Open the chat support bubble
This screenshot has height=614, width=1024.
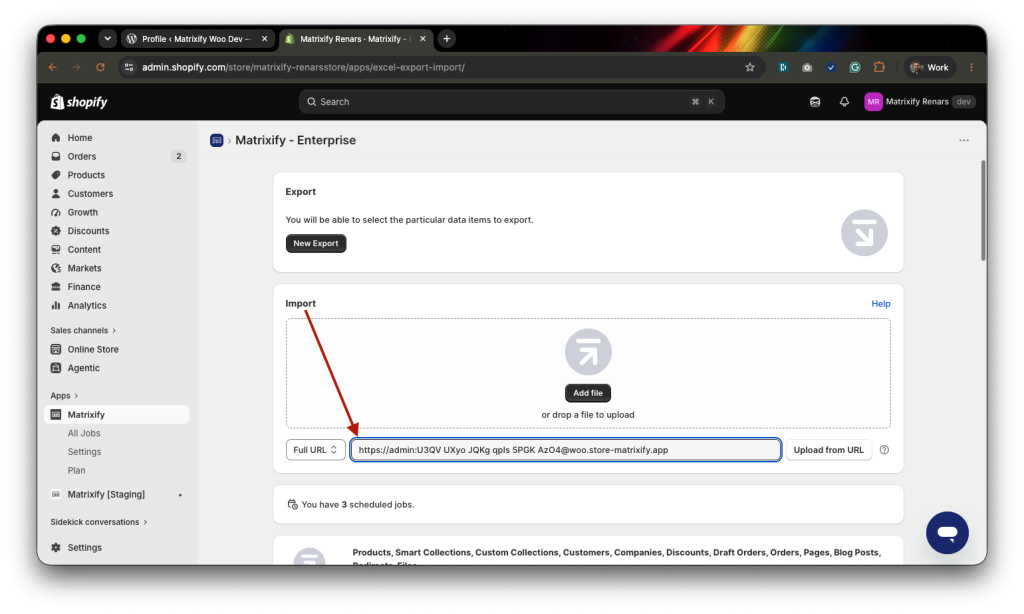coord(947,533)
